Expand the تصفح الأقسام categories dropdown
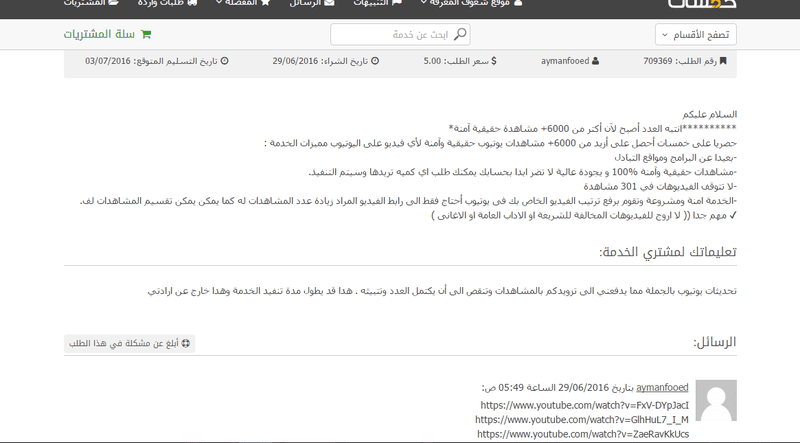The image size is (800, 443). [x=695, y=35]
